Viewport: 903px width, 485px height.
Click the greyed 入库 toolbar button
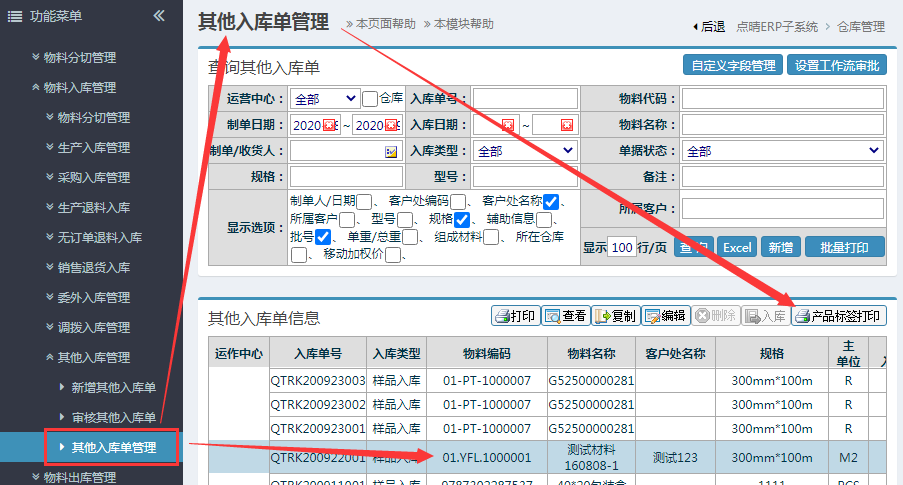(x=766, y=316)
